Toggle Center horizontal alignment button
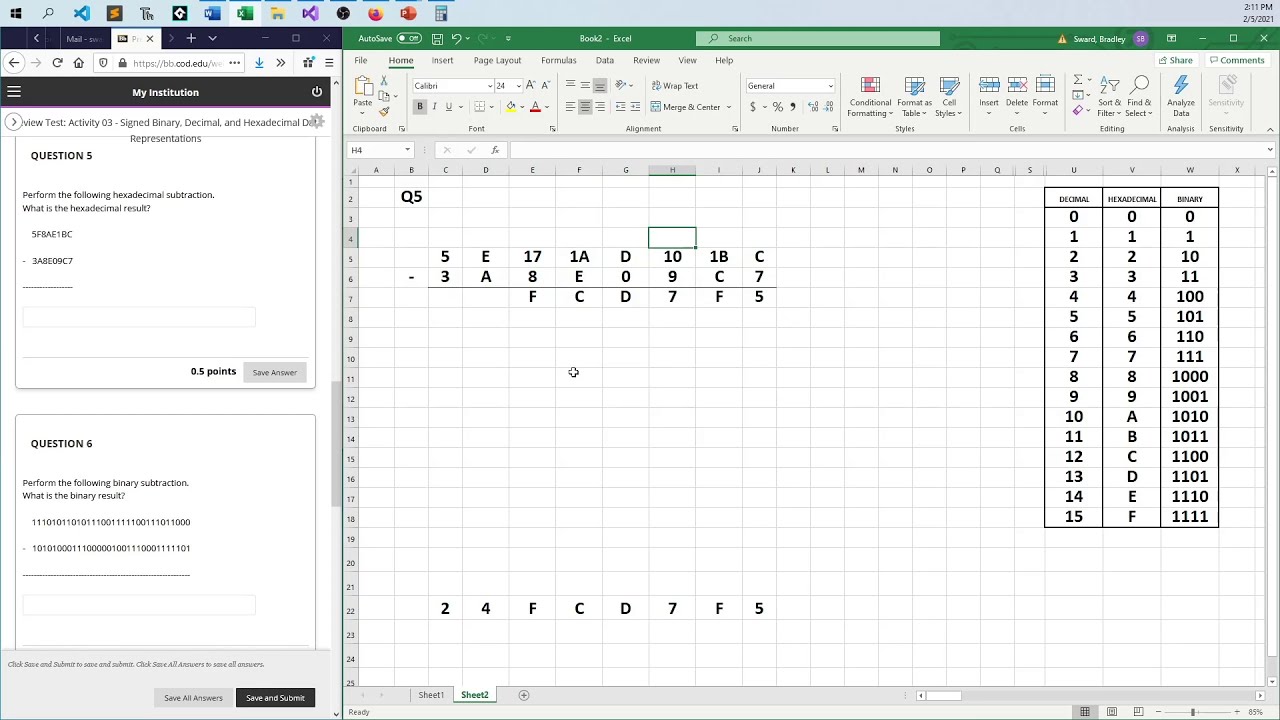The height and width of the screenshot is (720, 1280). point(585,107)
